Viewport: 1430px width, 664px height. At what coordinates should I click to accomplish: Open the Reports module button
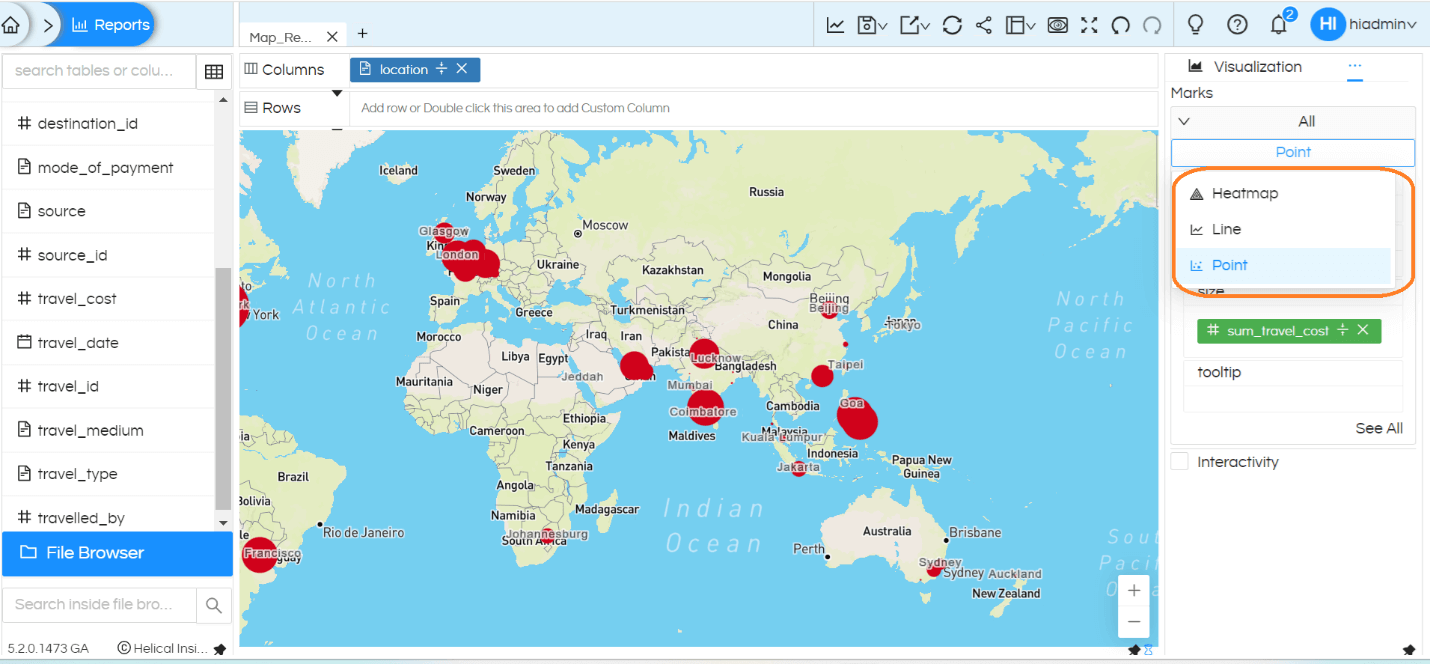tap(110, 25)
